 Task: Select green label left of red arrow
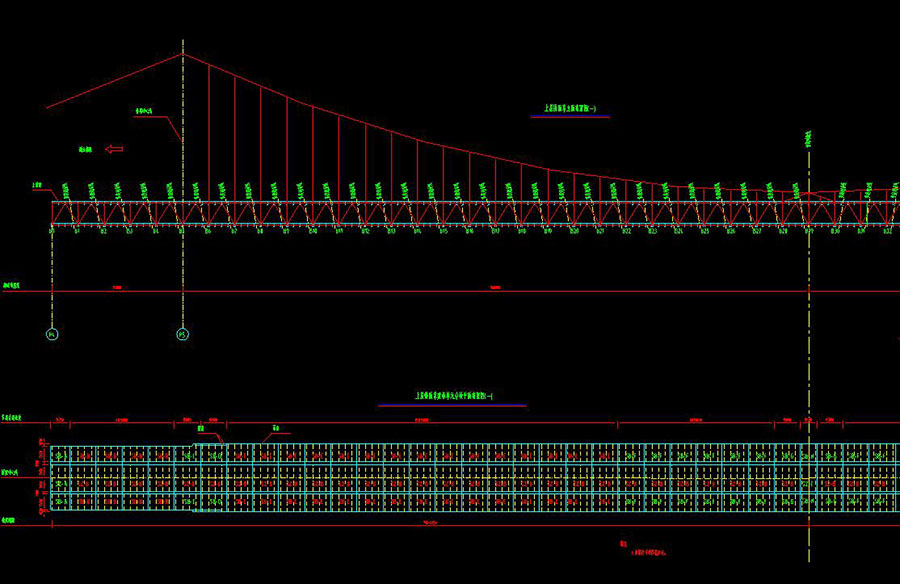(x=85, y=149)
